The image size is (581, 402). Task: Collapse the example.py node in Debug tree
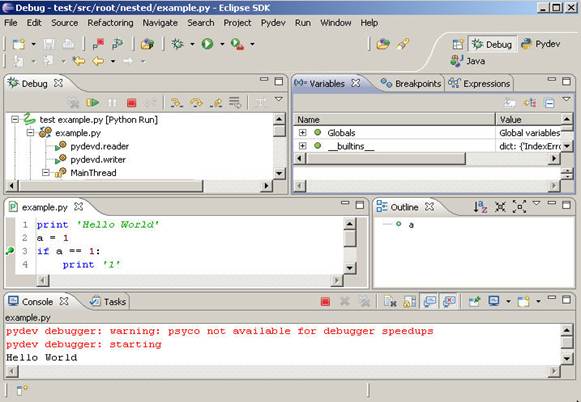[30, 133]
